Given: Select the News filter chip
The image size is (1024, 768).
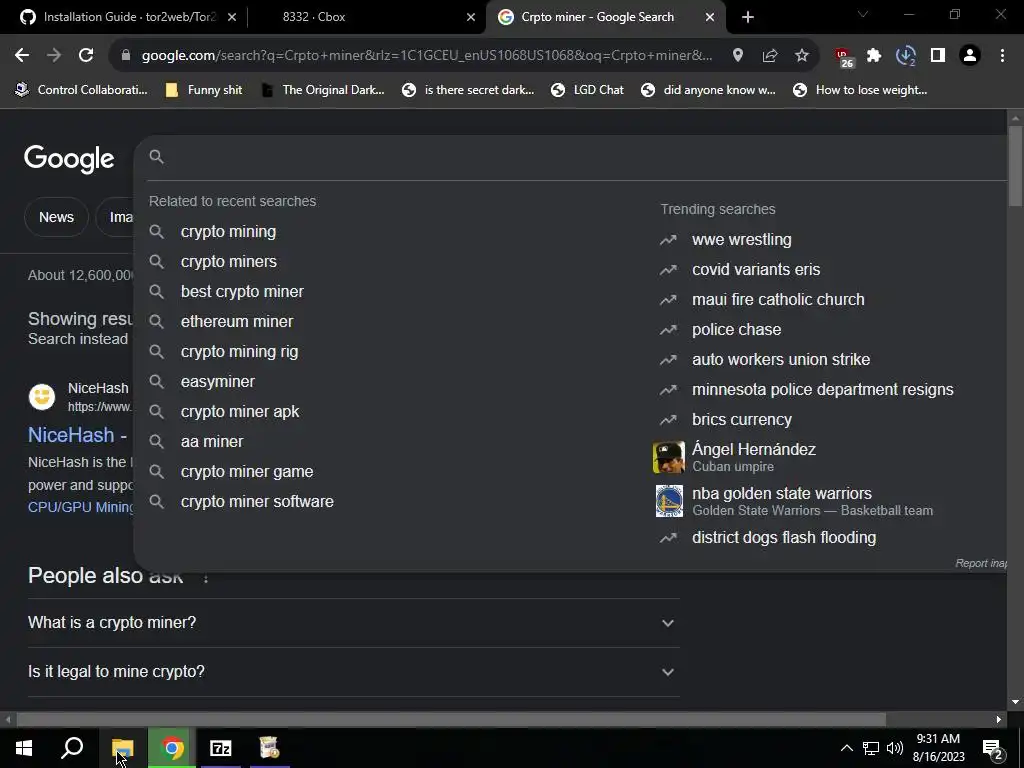Looking at the screenshot, I should click(56, 217).
